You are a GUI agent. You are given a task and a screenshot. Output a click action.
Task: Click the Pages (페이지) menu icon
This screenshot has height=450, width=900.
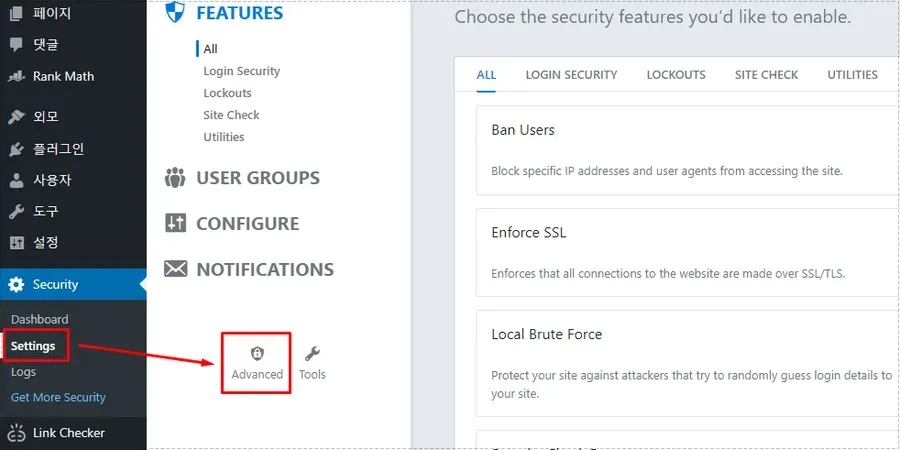pyautogui.click(x=17, y=13)
